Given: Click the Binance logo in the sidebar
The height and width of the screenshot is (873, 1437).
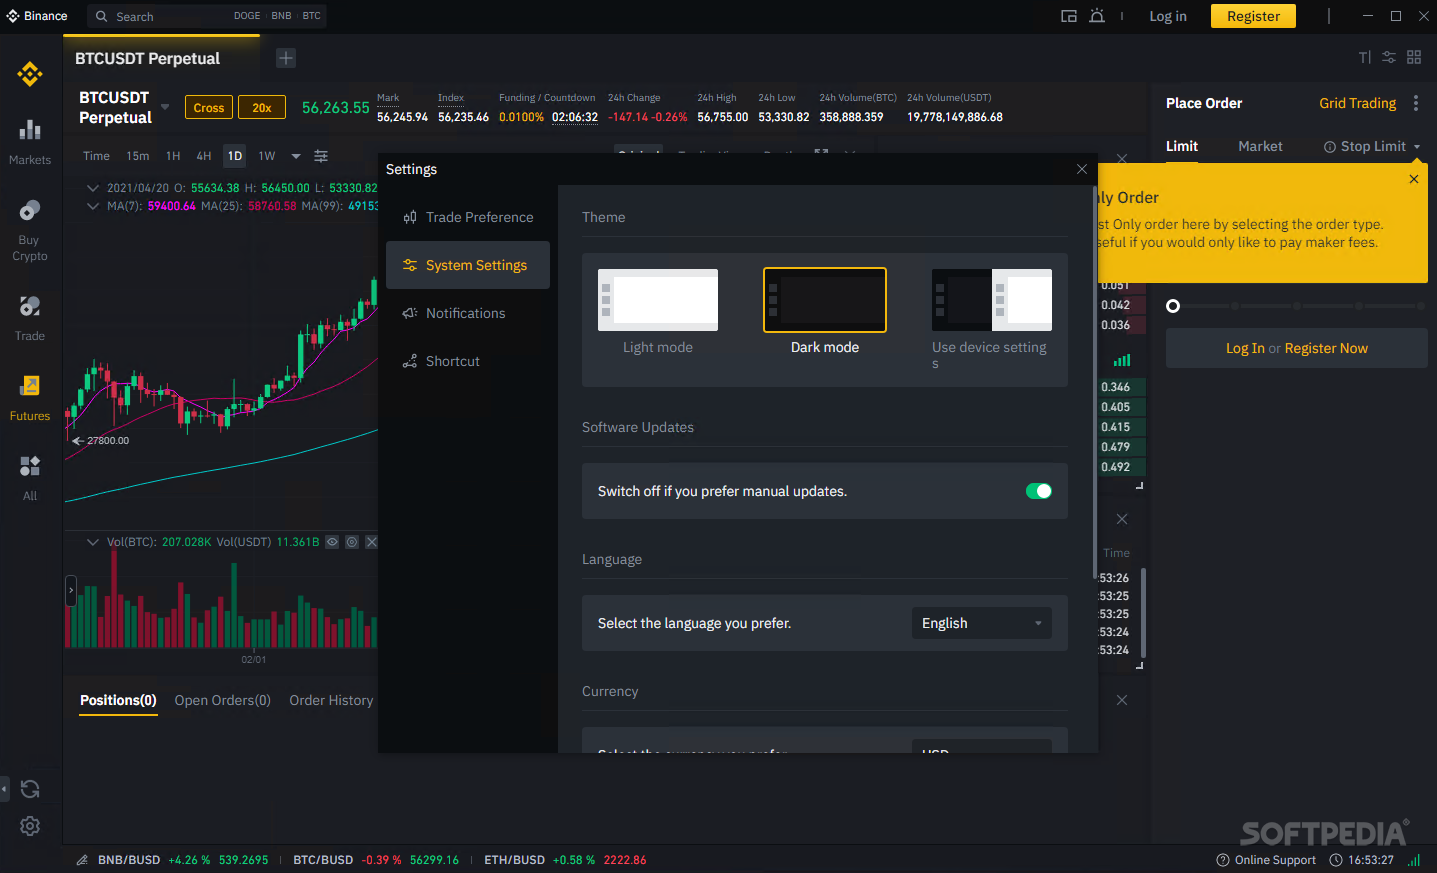Looking at the screenshot, I should (30, 74).
